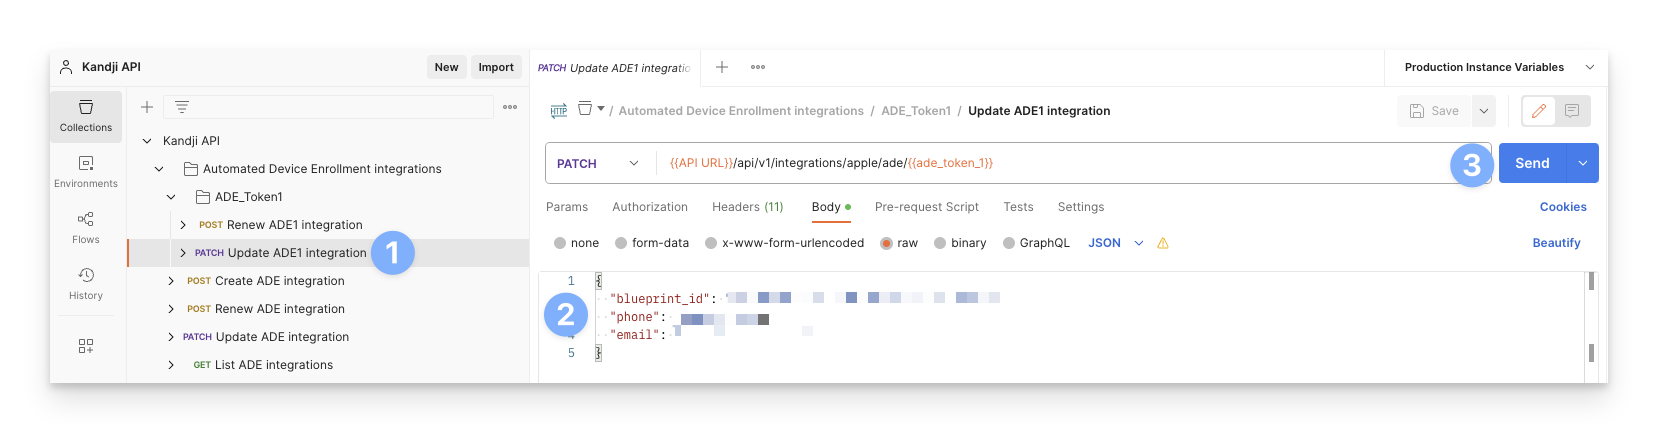Open Production Instance Variables environment dropdown
The width and height of the screenshot is (1658, 433).
[x=1497, y=67]
